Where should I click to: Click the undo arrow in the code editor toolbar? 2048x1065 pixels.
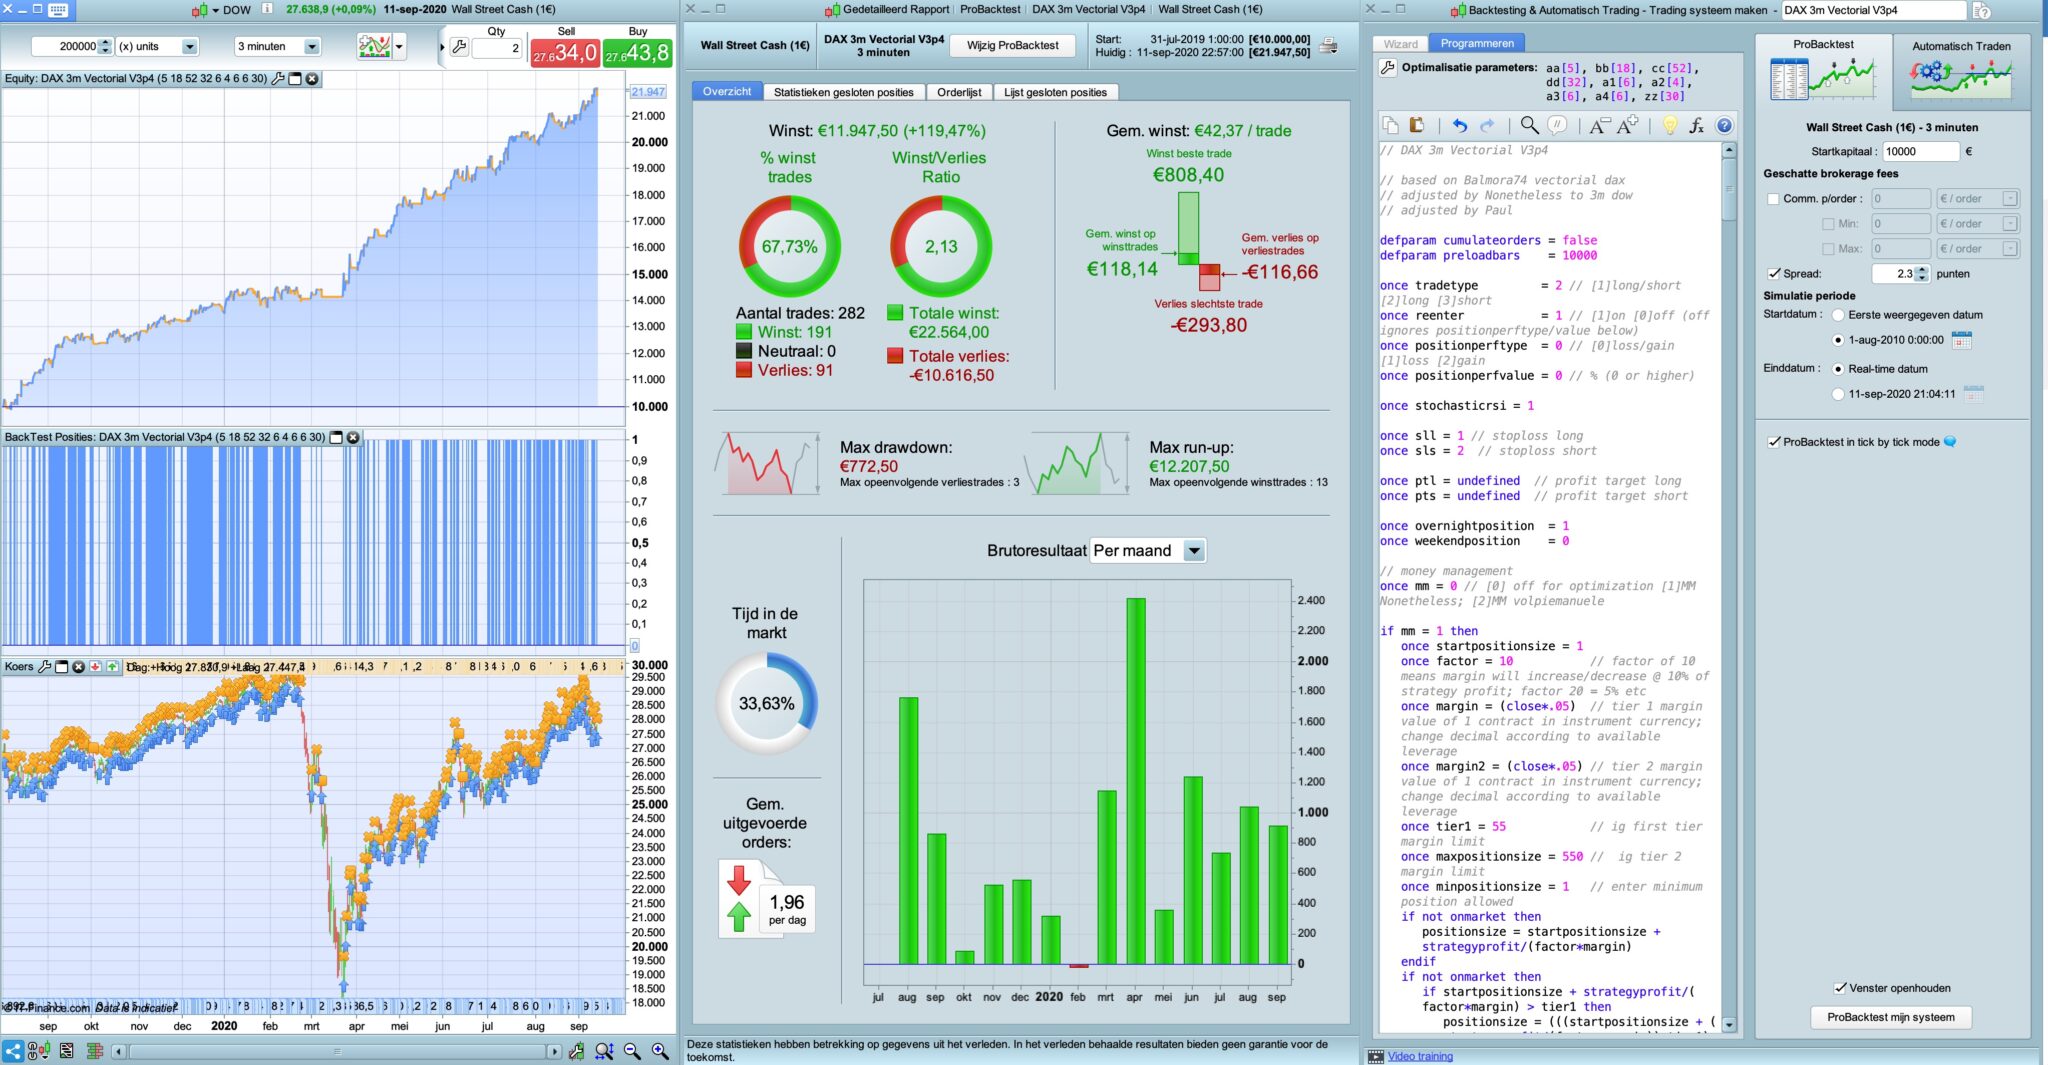(1460, 125)
